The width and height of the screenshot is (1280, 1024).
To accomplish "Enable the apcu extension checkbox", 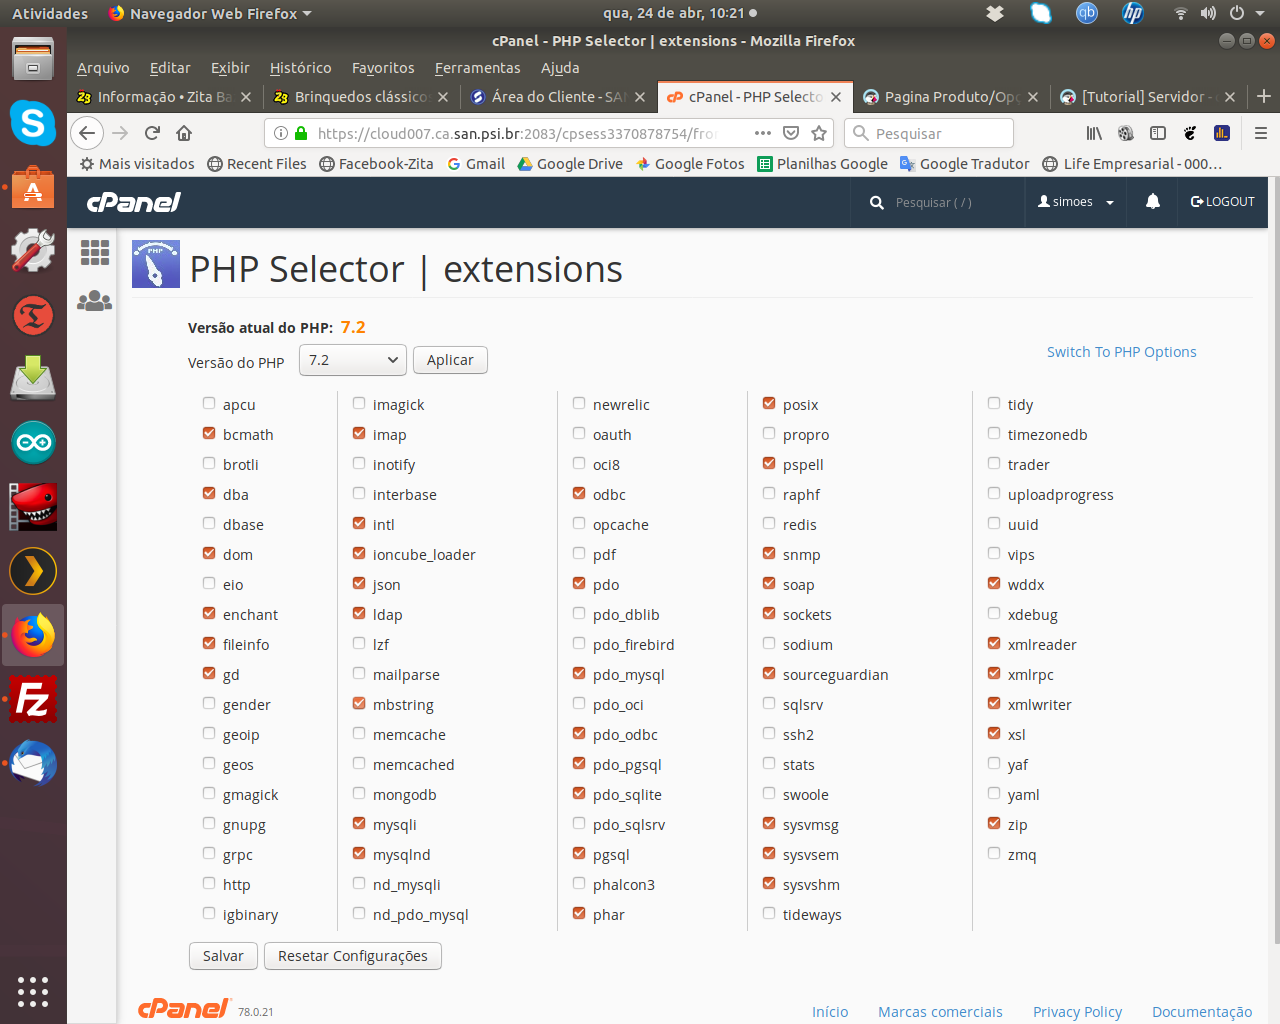I will coord(209,403).
